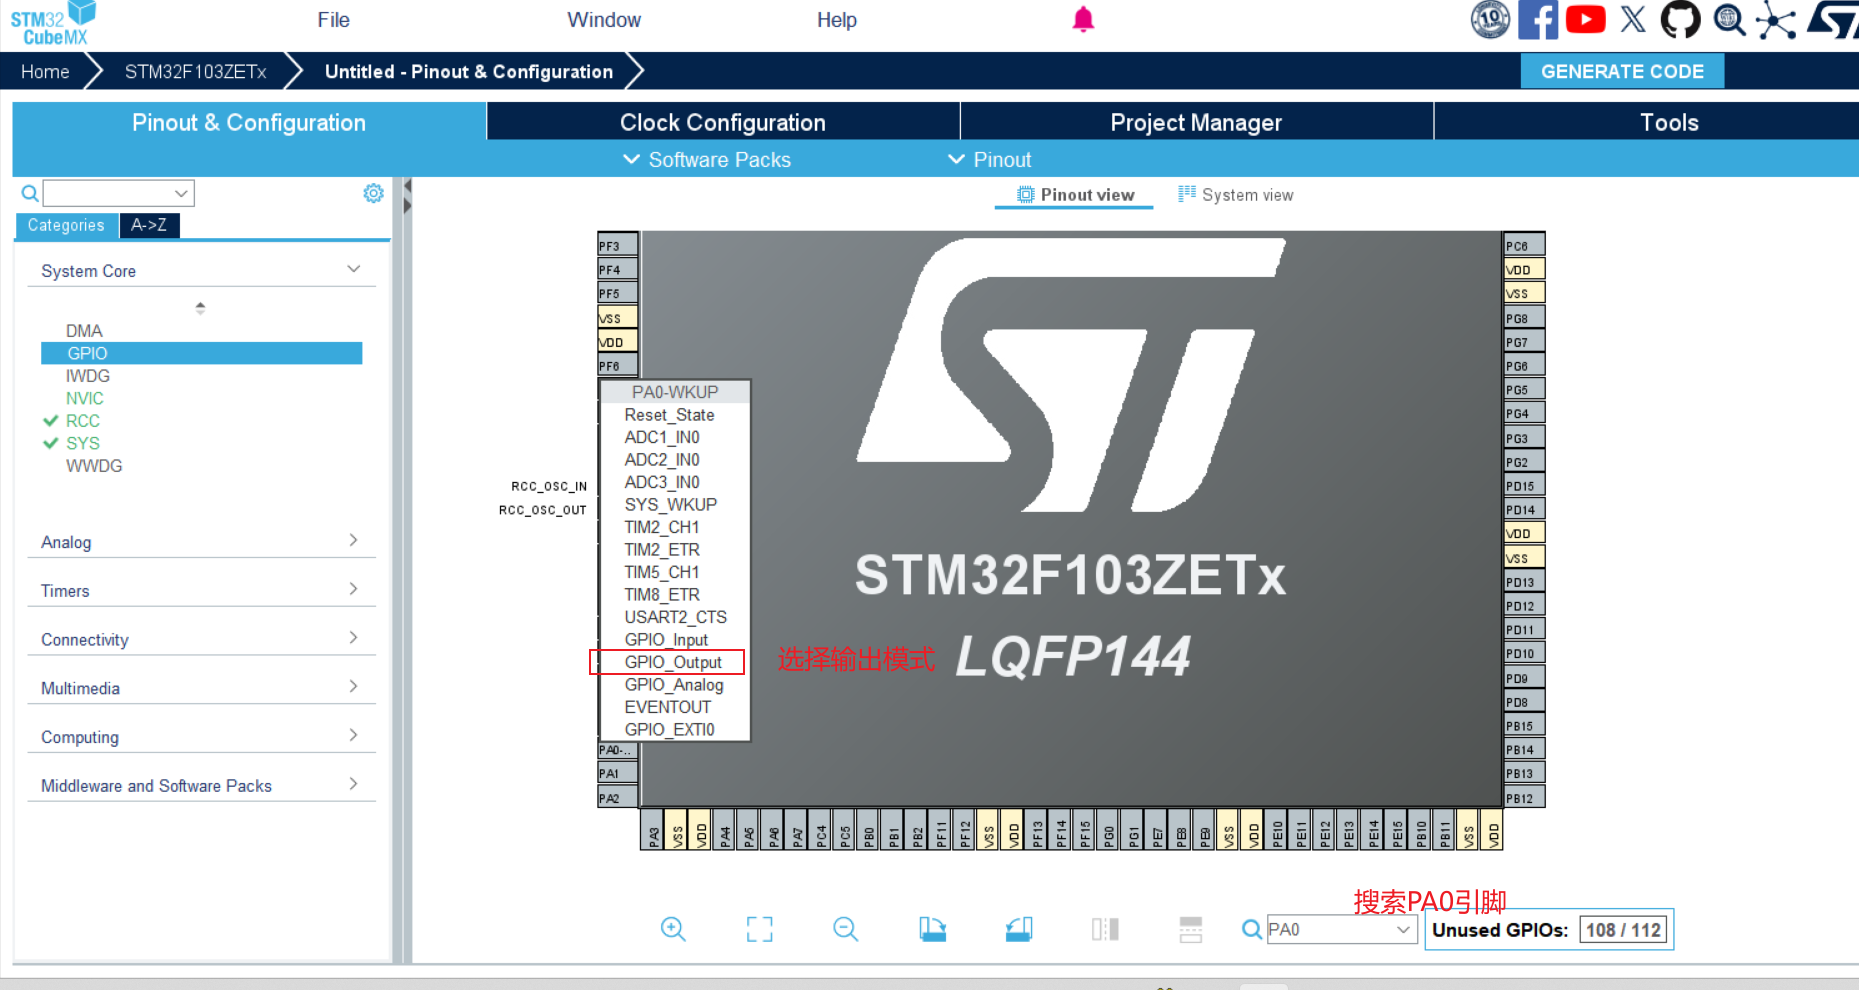Rotate the chip view counterclockwise

point(1017,929)
